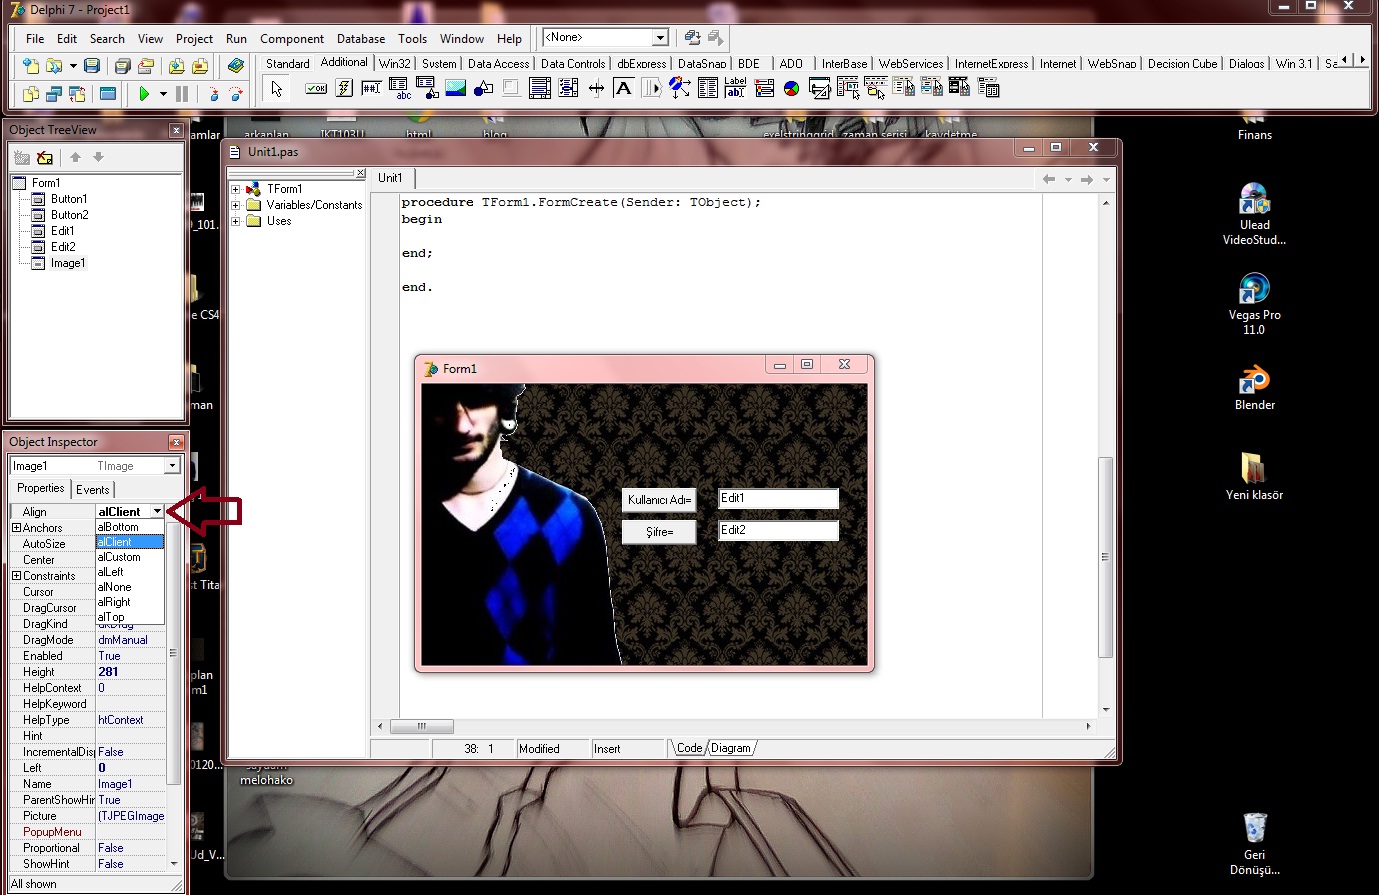
Task: Select Button1 in the Object TreeView
Action: click(69, 199)
